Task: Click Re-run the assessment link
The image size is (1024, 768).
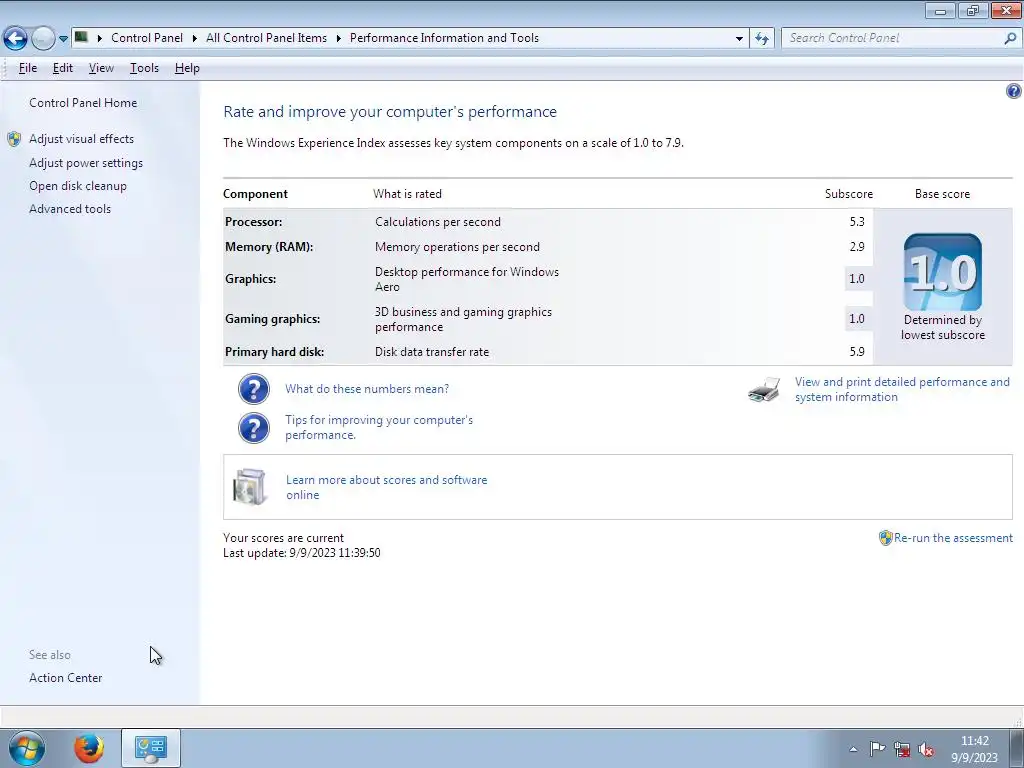Action: (x=953, y=537)
